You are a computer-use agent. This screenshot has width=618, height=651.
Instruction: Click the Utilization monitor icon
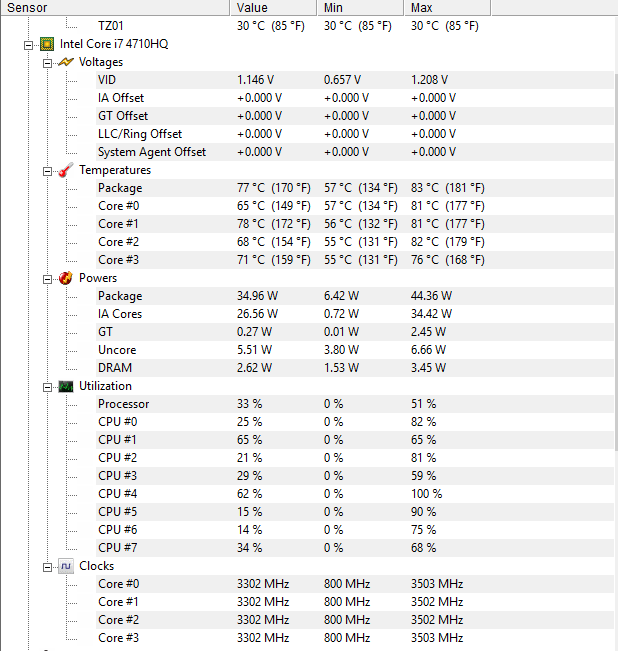pyautogui.click(x=66, y=386)
